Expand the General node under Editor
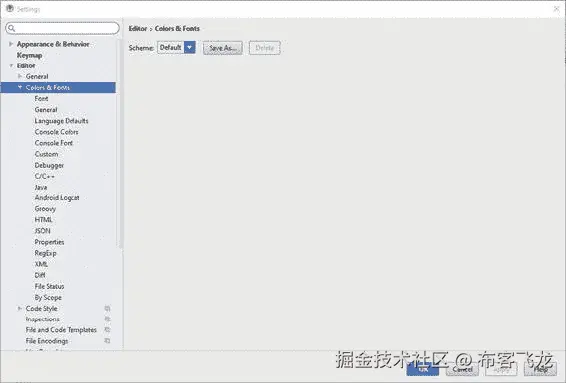The width and height of the screenshot is (566, 383). [20, 76]
